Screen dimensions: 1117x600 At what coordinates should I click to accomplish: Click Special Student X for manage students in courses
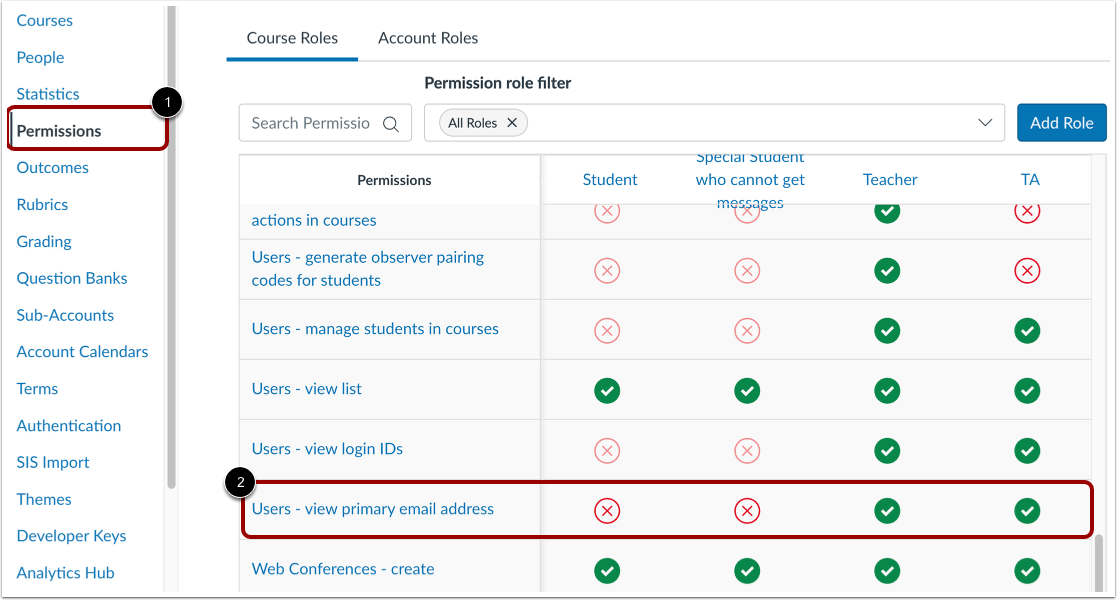747,330
